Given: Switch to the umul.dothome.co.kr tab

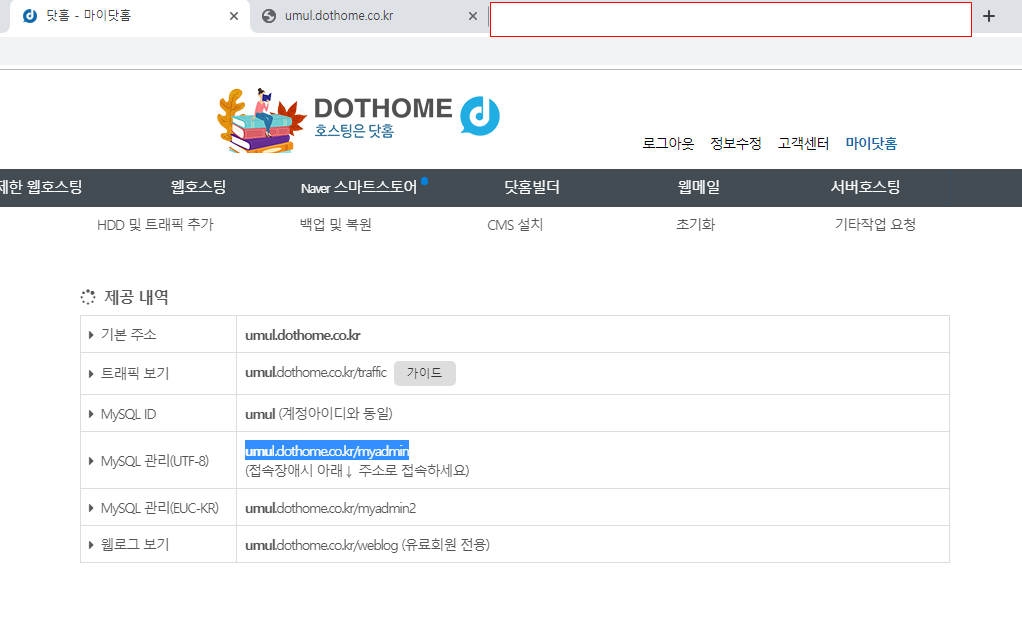Looking at the screenshot, I should click(370, 16).
